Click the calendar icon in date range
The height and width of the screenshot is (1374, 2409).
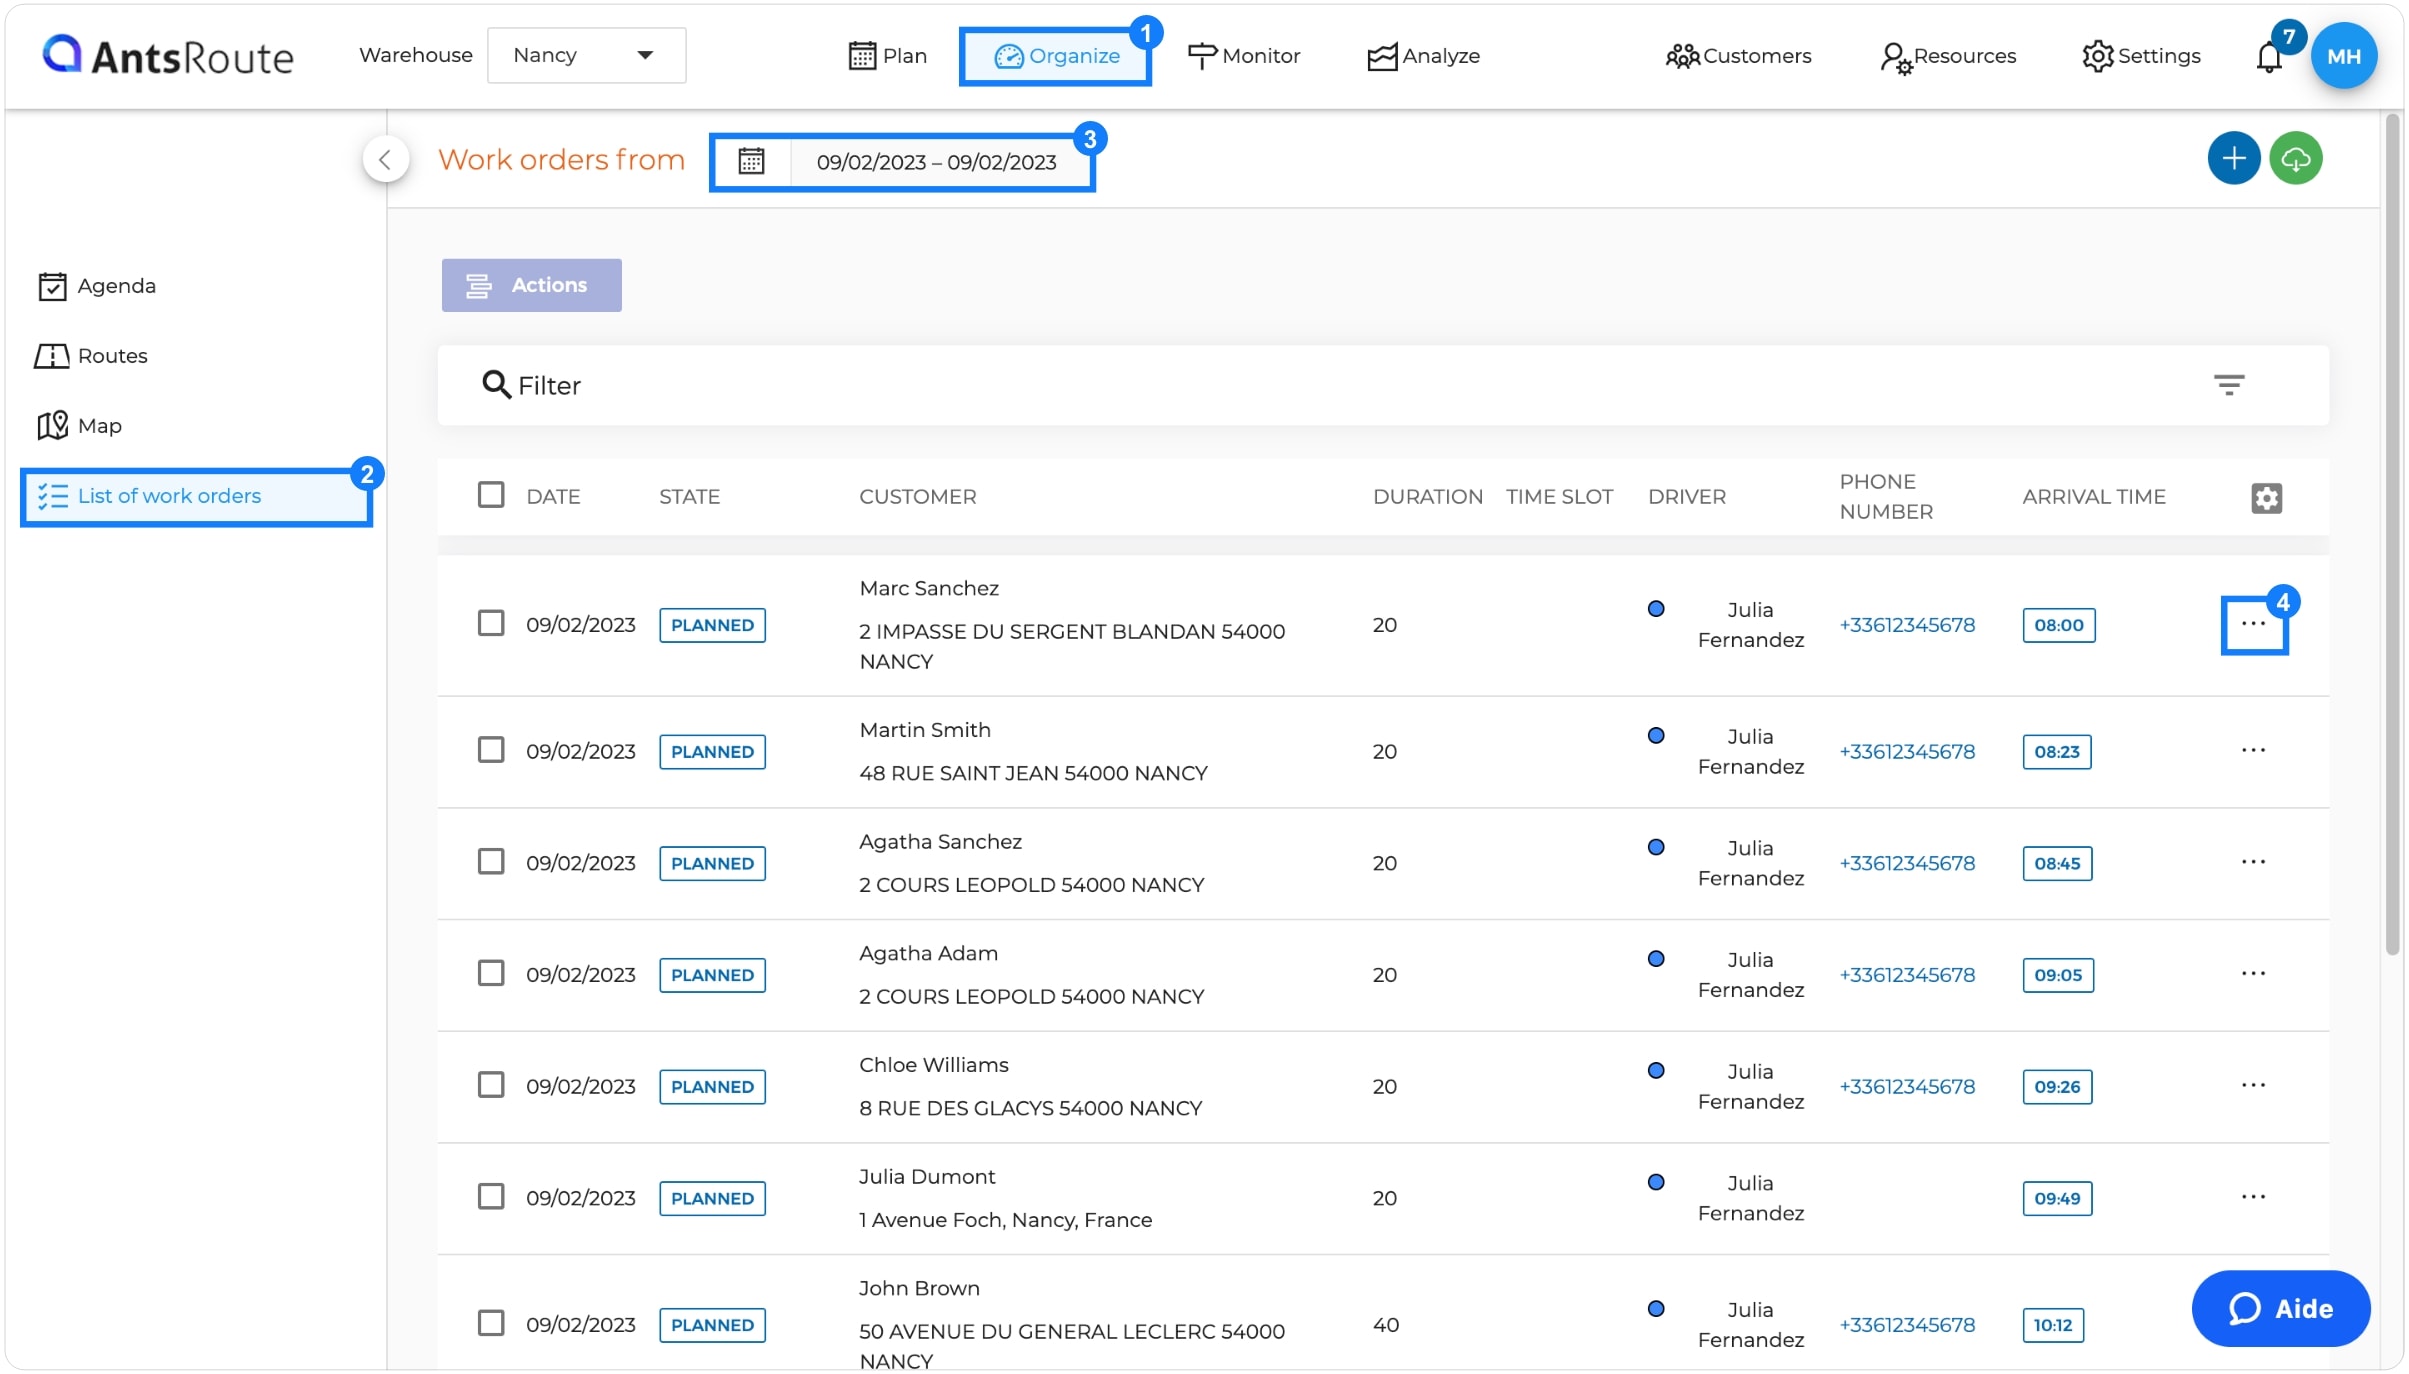751,161
